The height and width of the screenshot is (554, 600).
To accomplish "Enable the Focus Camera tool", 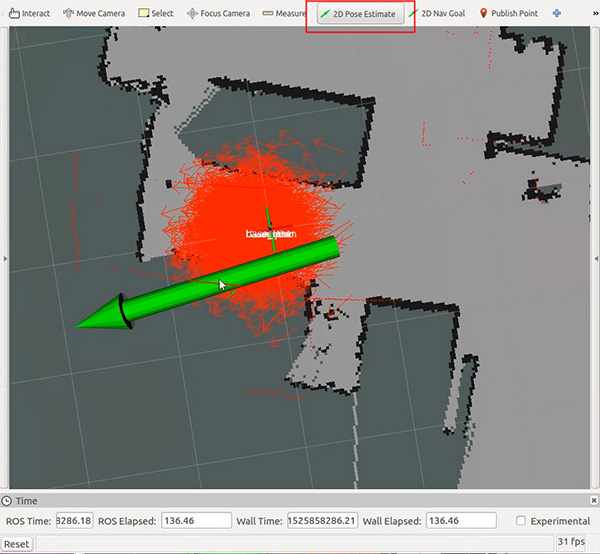I will [217, 14].
